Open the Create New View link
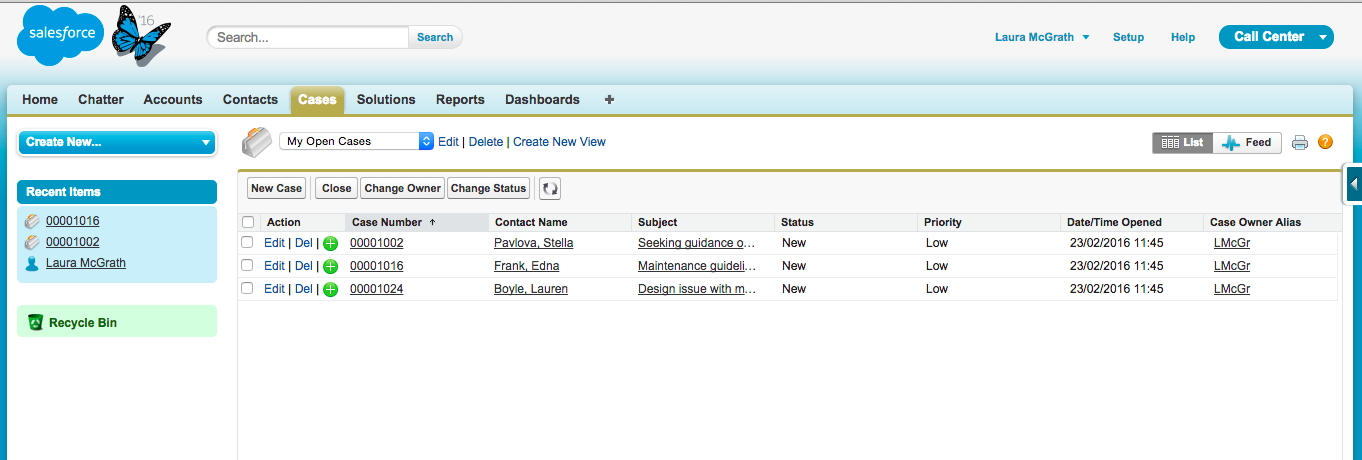This screenshot has width=1362, height=460. click(559, 142)
